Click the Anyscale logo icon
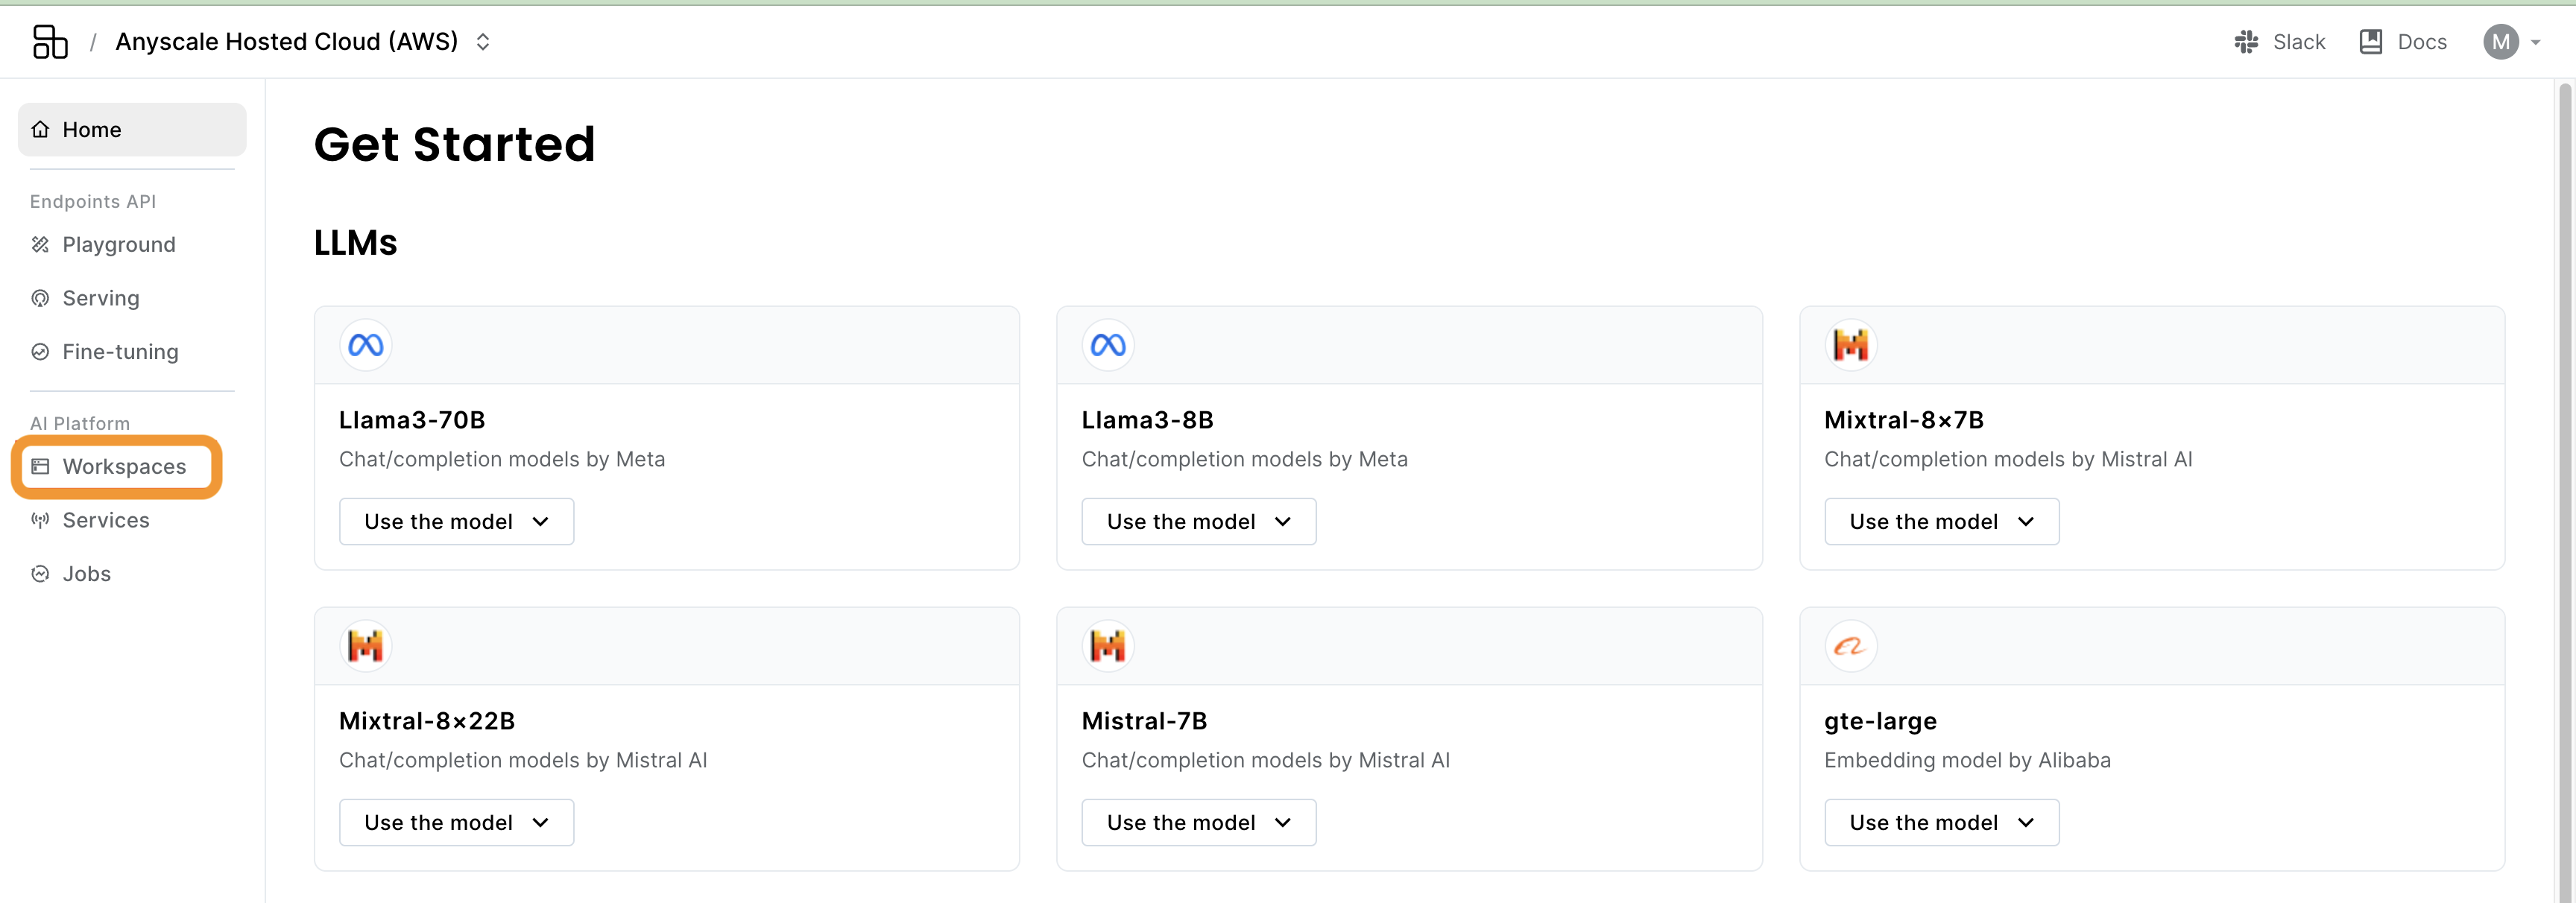The height and width of the screenshot is (903, 2576). (x=50, y=42)
